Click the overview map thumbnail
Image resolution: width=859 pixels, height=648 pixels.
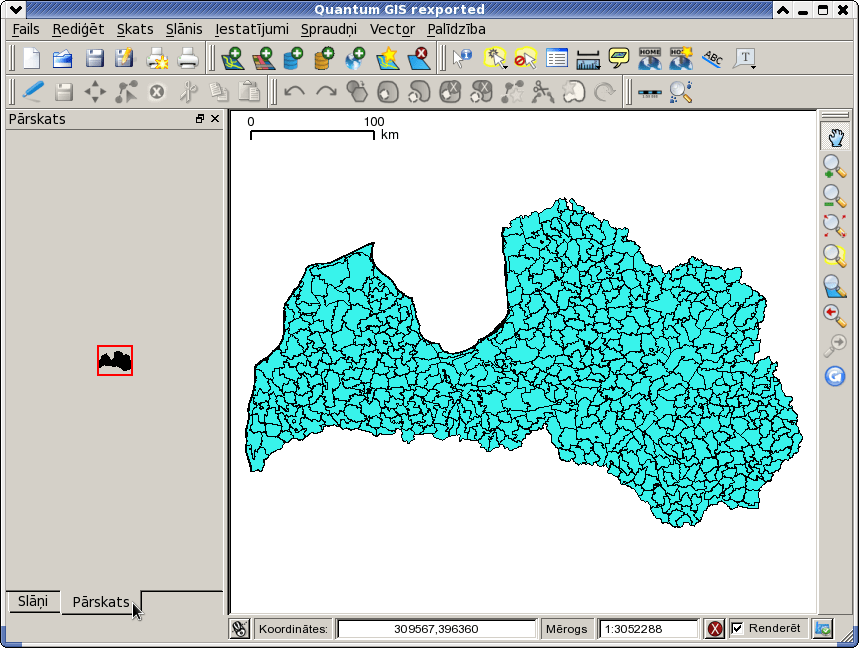pyautogui.click(x=115, y=360)
